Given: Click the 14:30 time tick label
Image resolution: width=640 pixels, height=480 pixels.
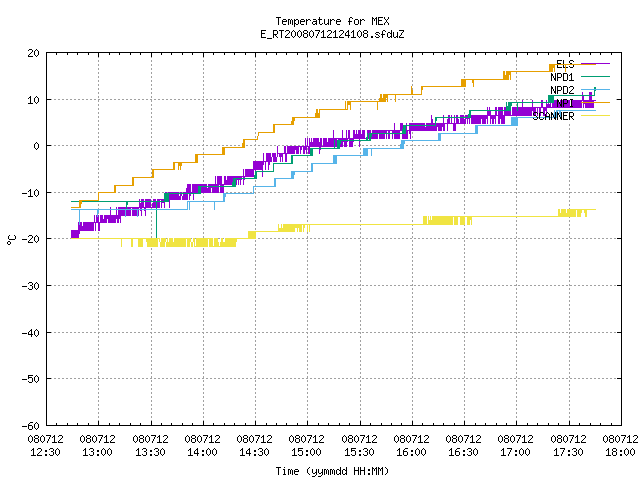Looking at the screenshot, I should coord(255,452).
